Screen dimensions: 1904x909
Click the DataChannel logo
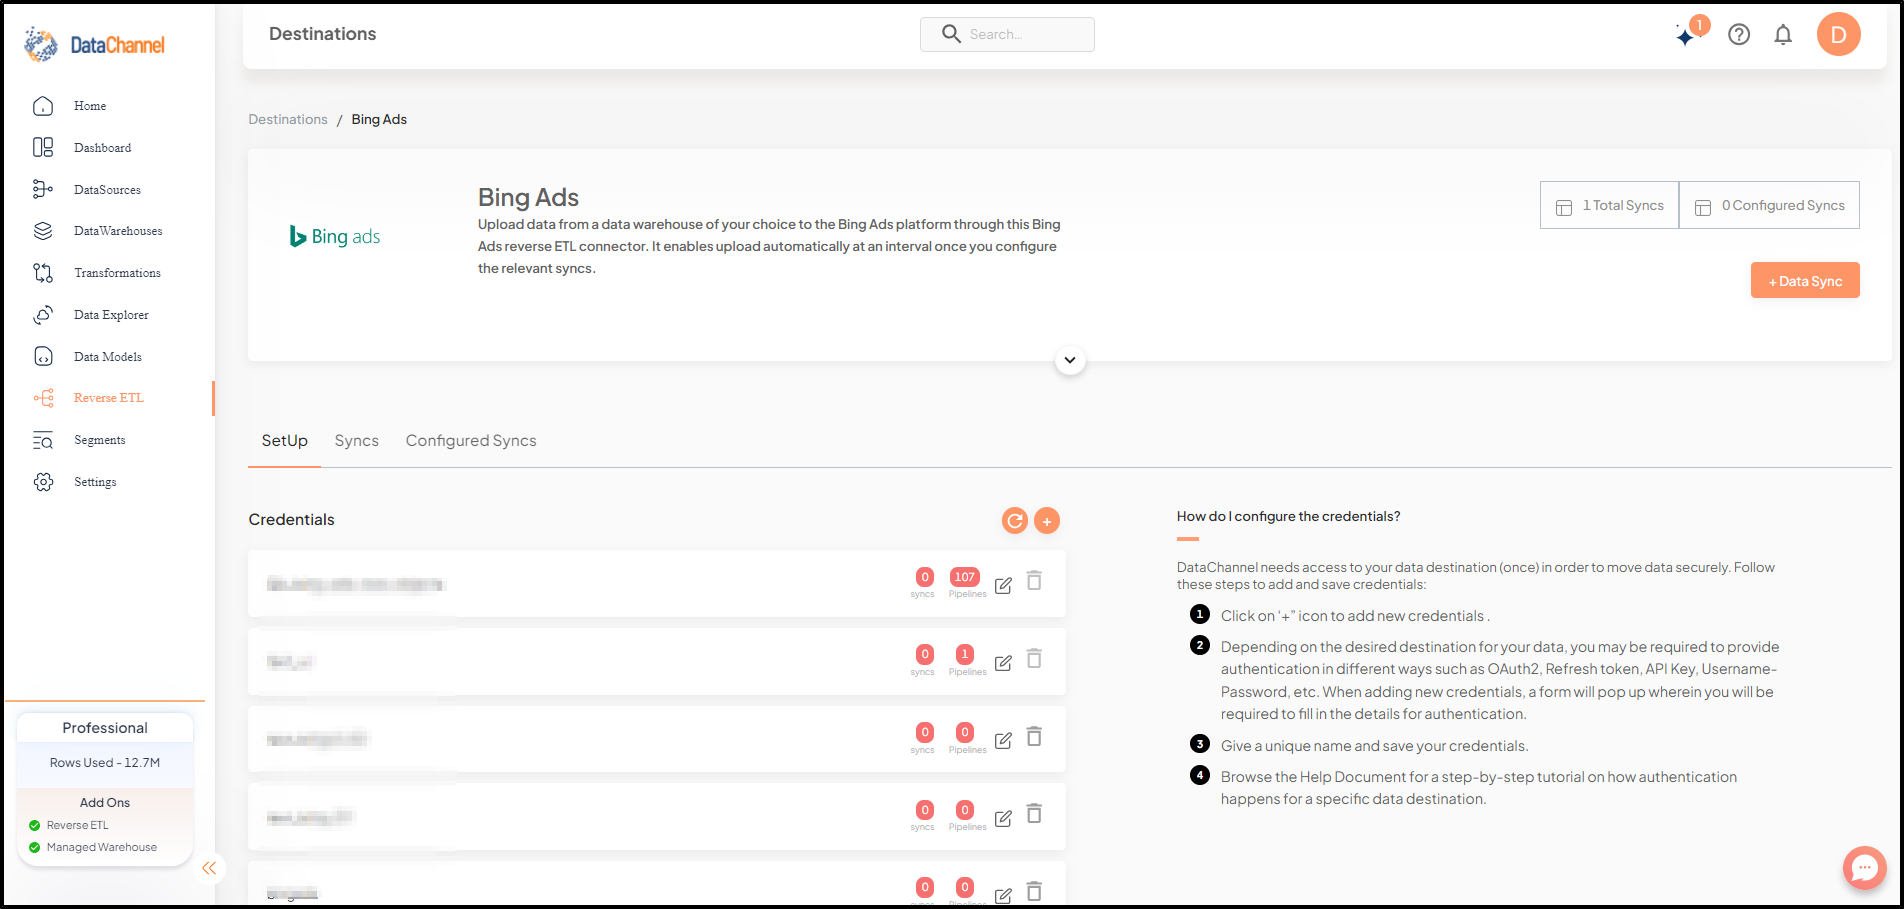click(95, 45)
